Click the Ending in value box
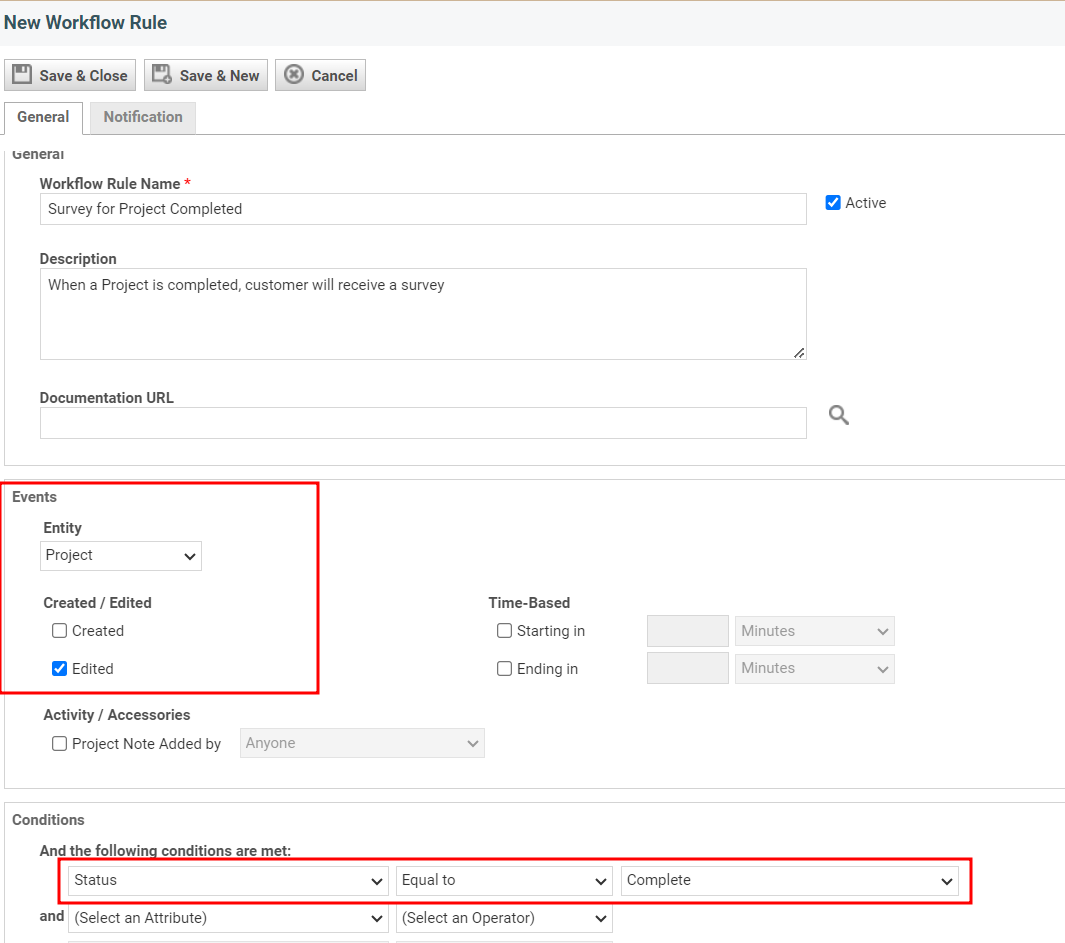1065x943 pixels. click(688, 669)
